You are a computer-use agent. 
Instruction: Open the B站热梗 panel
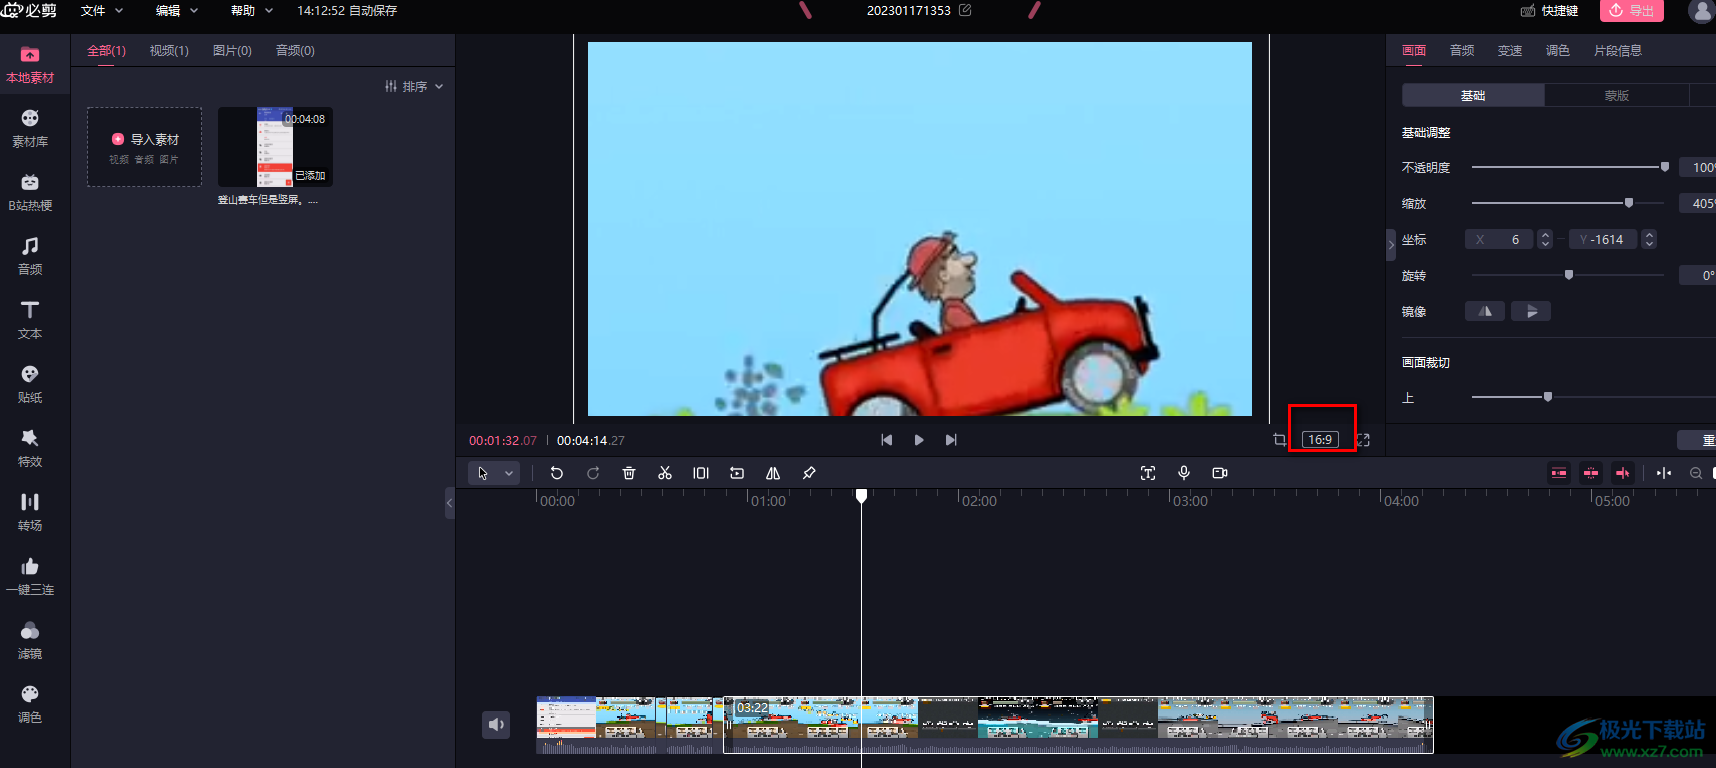30,193
